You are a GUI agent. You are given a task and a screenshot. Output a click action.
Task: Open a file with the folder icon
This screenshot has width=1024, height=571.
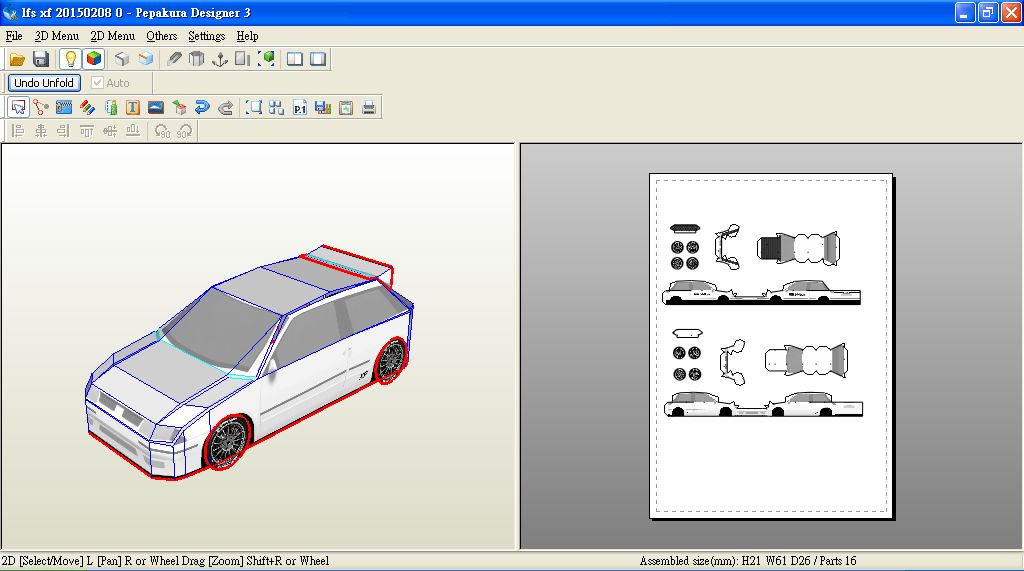pyautogui.click(x=17, y=59)
